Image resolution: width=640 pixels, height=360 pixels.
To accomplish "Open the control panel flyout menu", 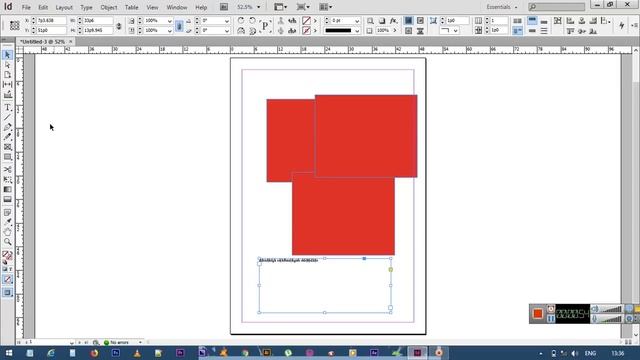I will pyautogui.click(x=635, y=25).
